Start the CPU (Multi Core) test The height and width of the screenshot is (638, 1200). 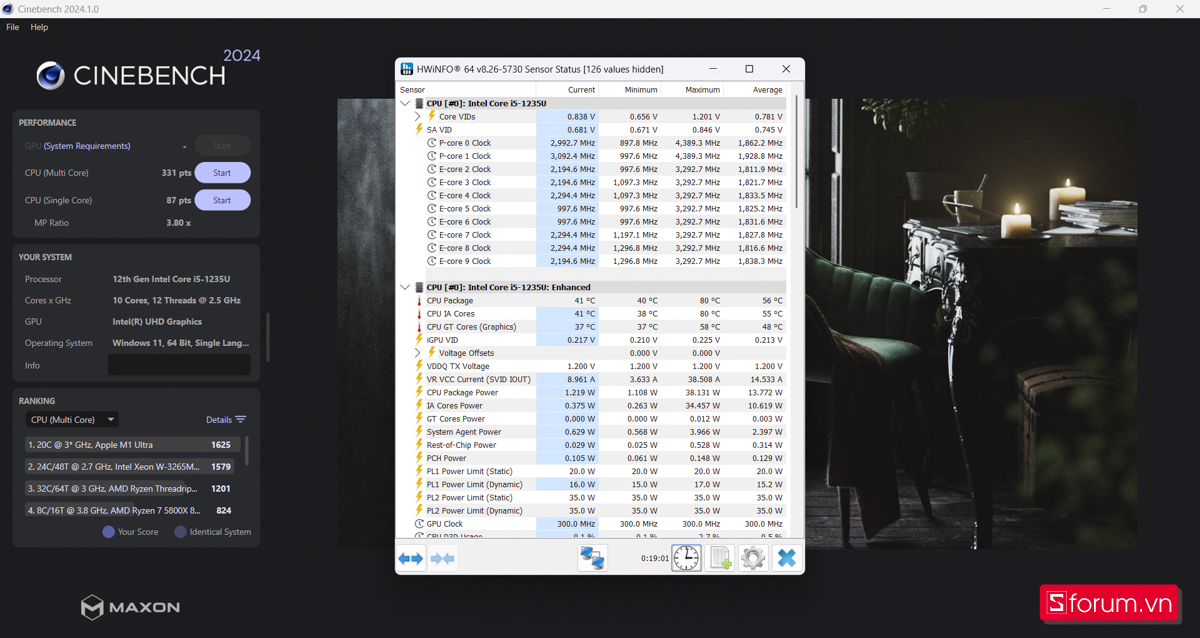coord(222,173)
